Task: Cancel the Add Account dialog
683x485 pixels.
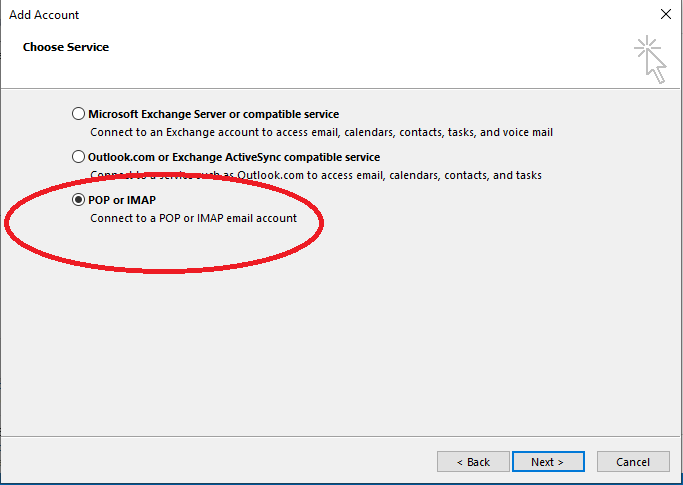Action: tap(633, 461)
